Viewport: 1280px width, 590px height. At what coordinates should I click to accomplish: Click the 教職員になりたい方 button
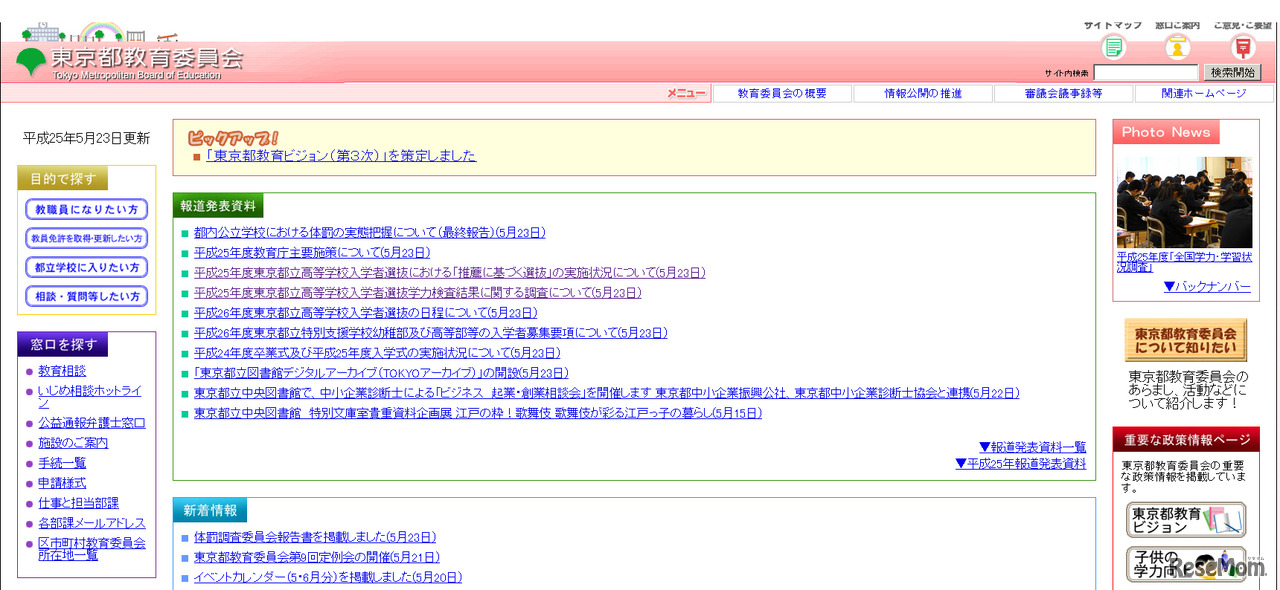point(85,209)
